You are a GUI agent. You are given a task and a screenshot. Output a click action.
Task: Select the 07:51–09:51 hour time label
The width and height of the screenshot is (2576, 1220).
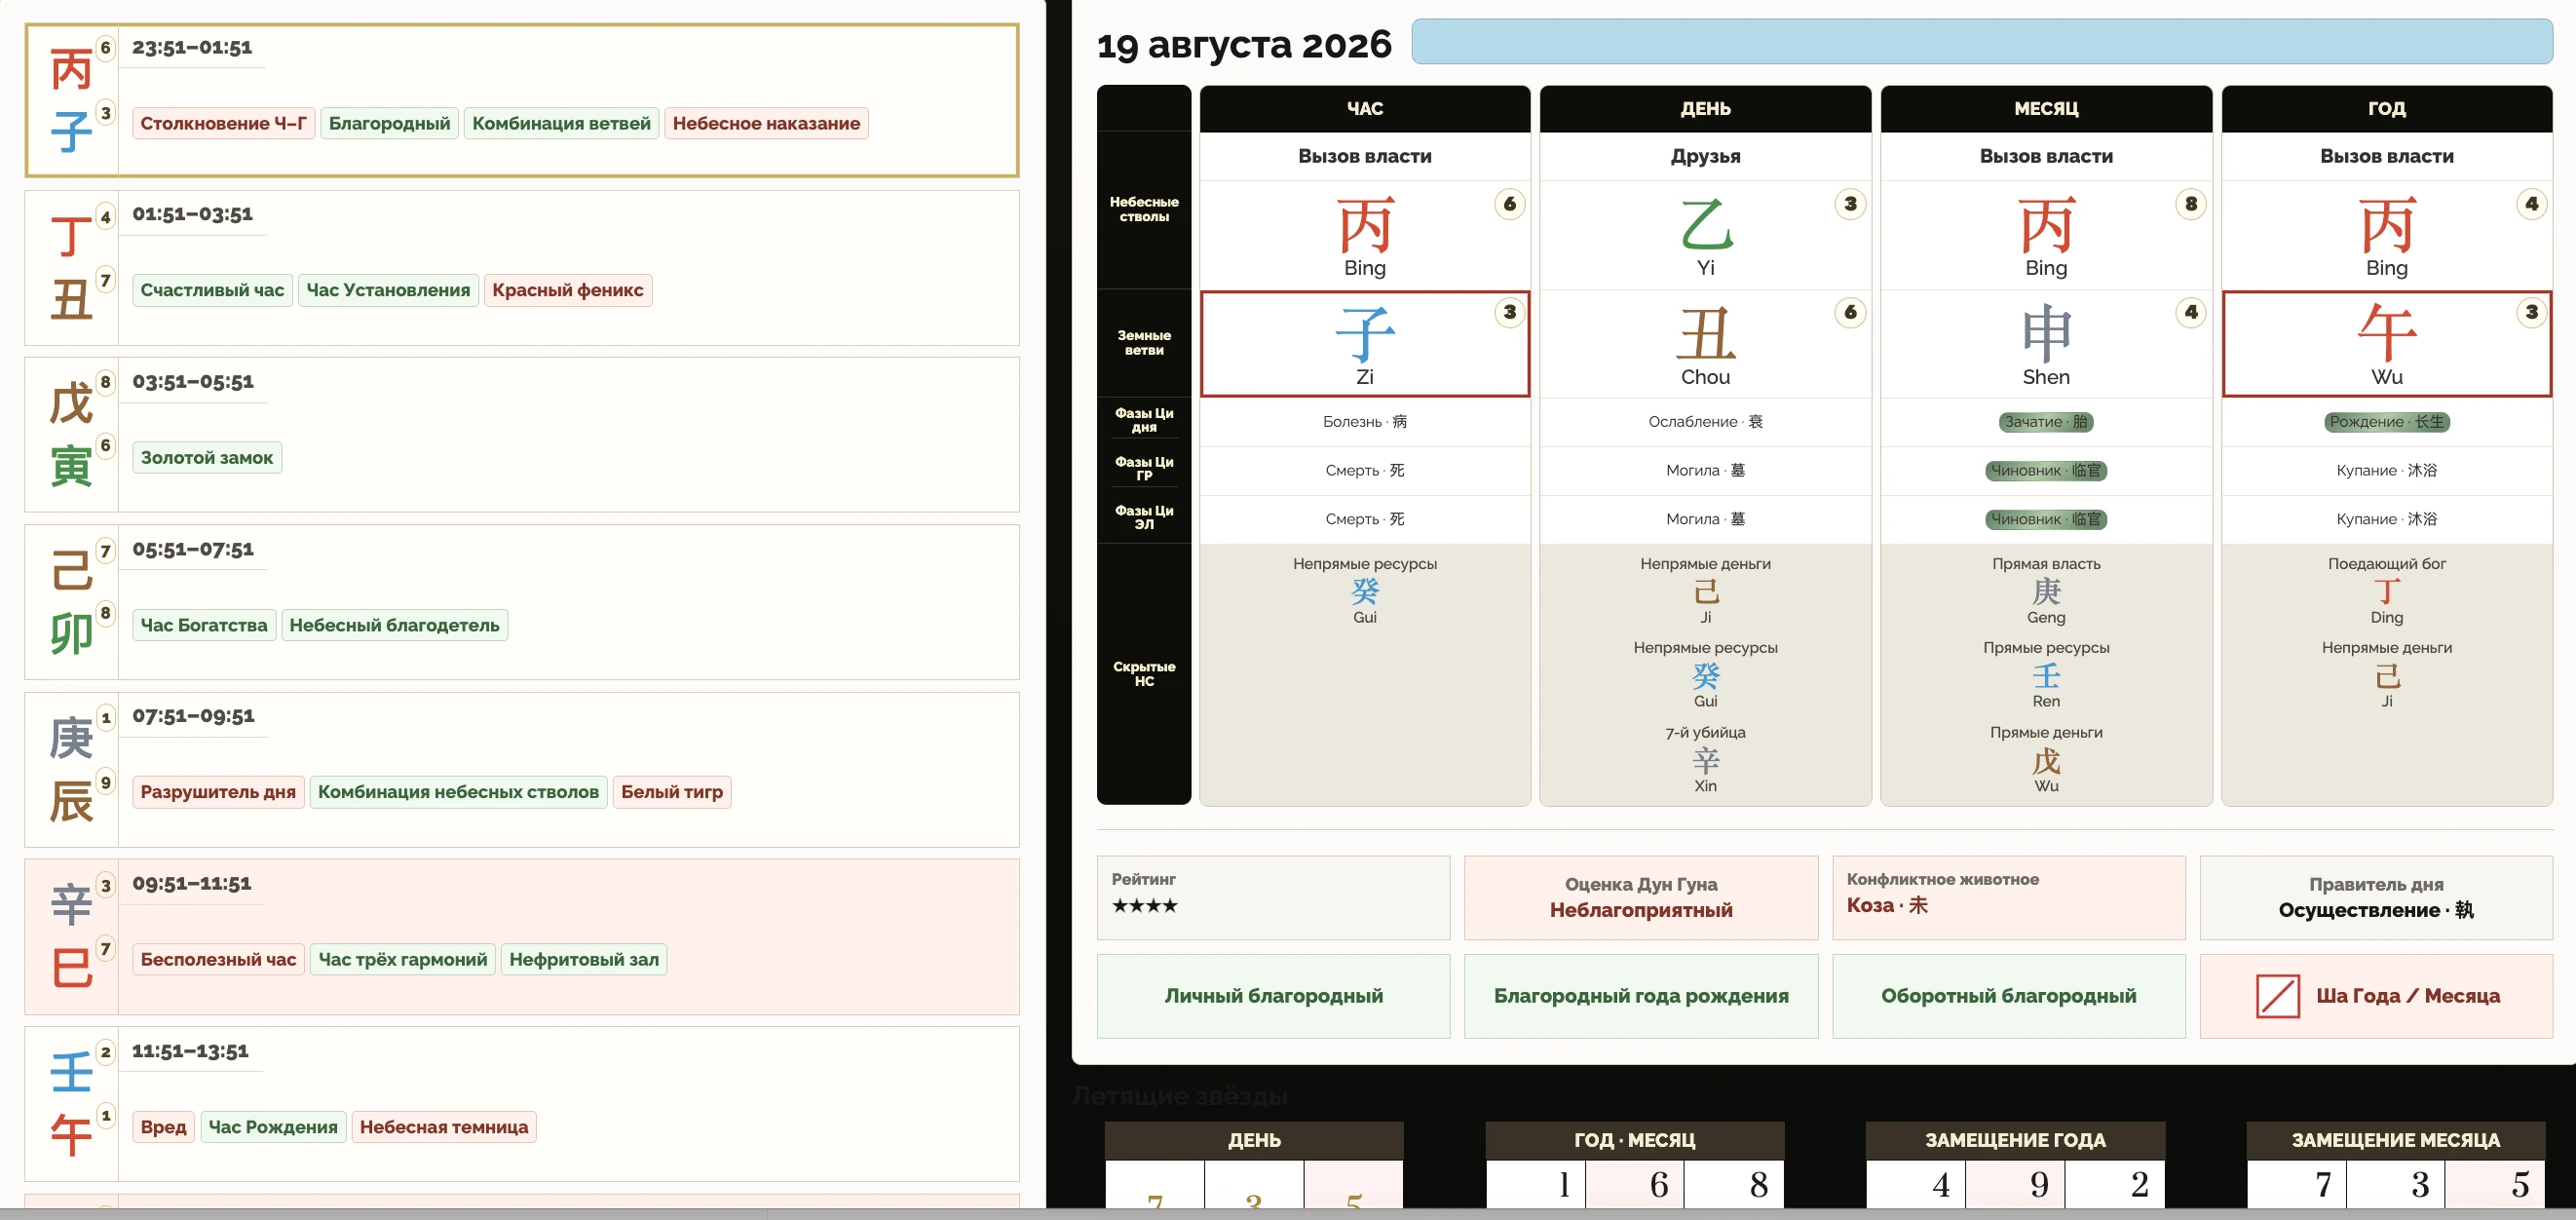[193, 717]
